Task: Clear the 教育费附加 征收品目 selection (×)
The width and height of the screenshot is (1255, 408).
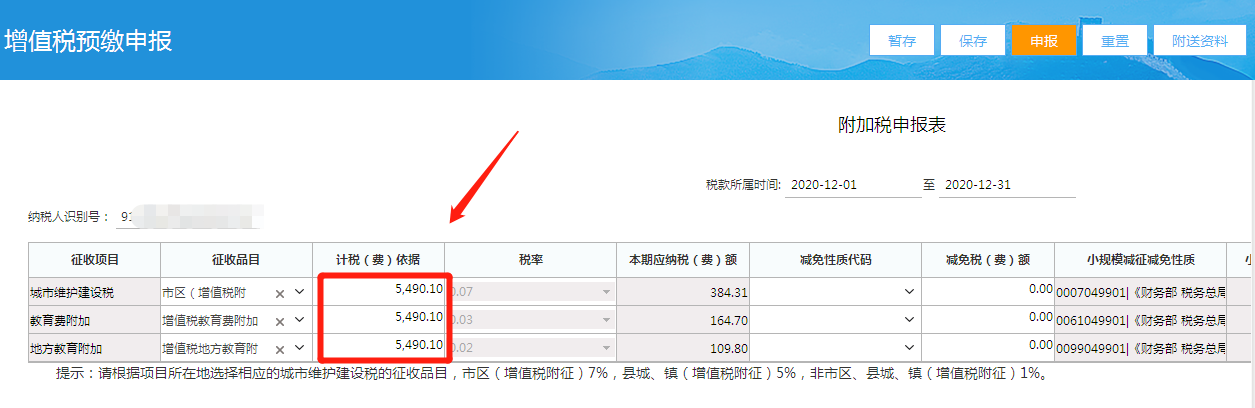Action: tap(281, 321)
